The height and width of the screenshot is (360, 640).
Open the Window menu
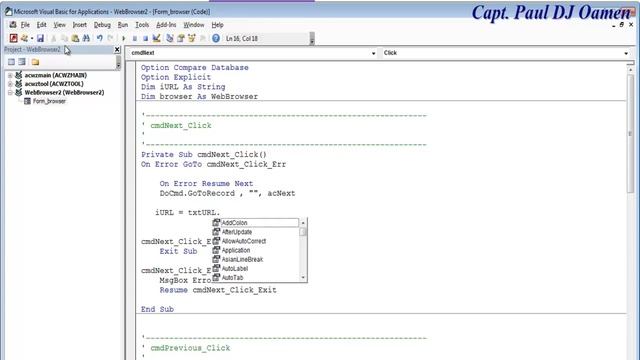click(193, 25)
